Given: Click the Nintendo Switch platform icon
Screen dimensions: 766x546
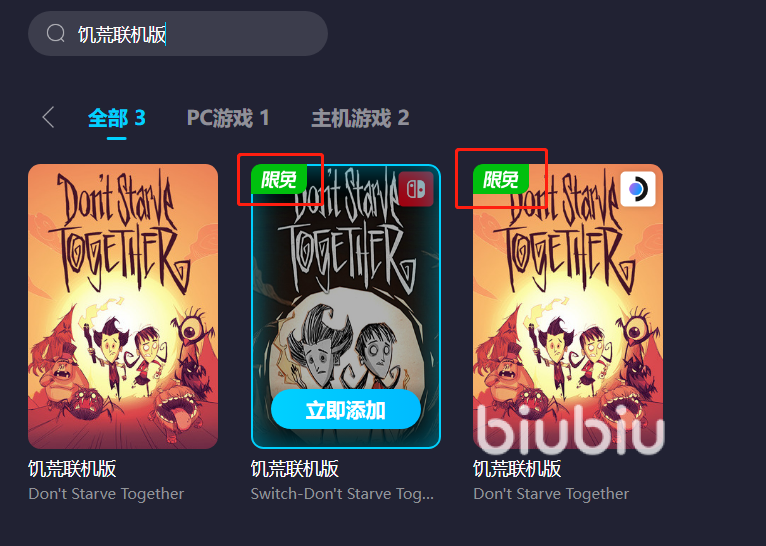Looking at the screenshot, I should pyautogui.click(x=416, y=189).
